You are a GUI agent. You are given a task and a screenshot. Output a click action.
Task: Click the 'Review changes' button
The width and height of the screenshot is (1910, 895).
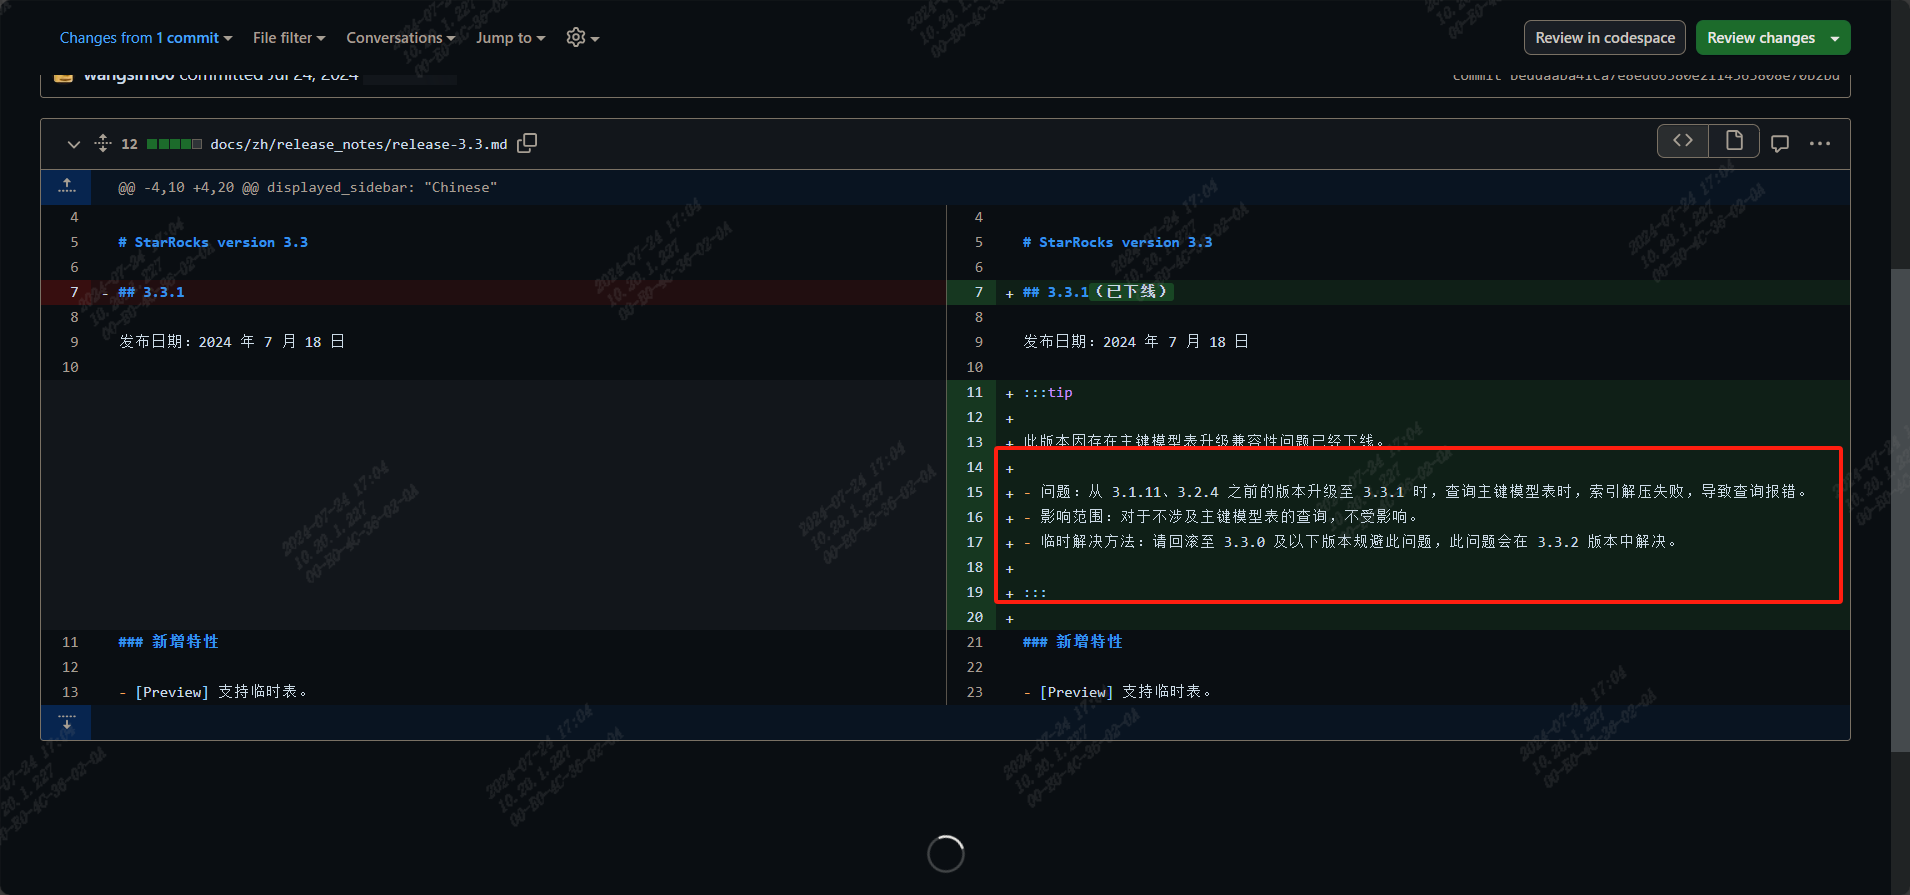(x=1760, y=38)
